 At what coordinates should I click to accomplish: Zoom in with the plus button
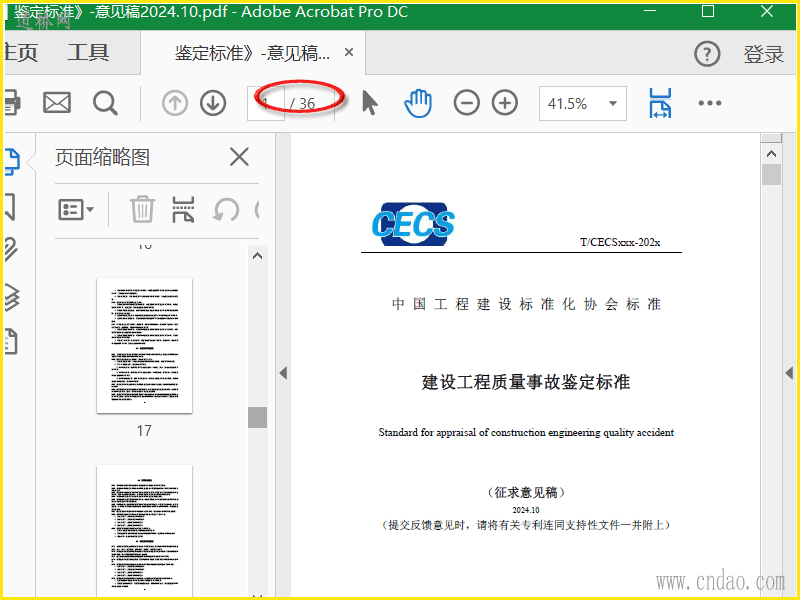(505, 103)
